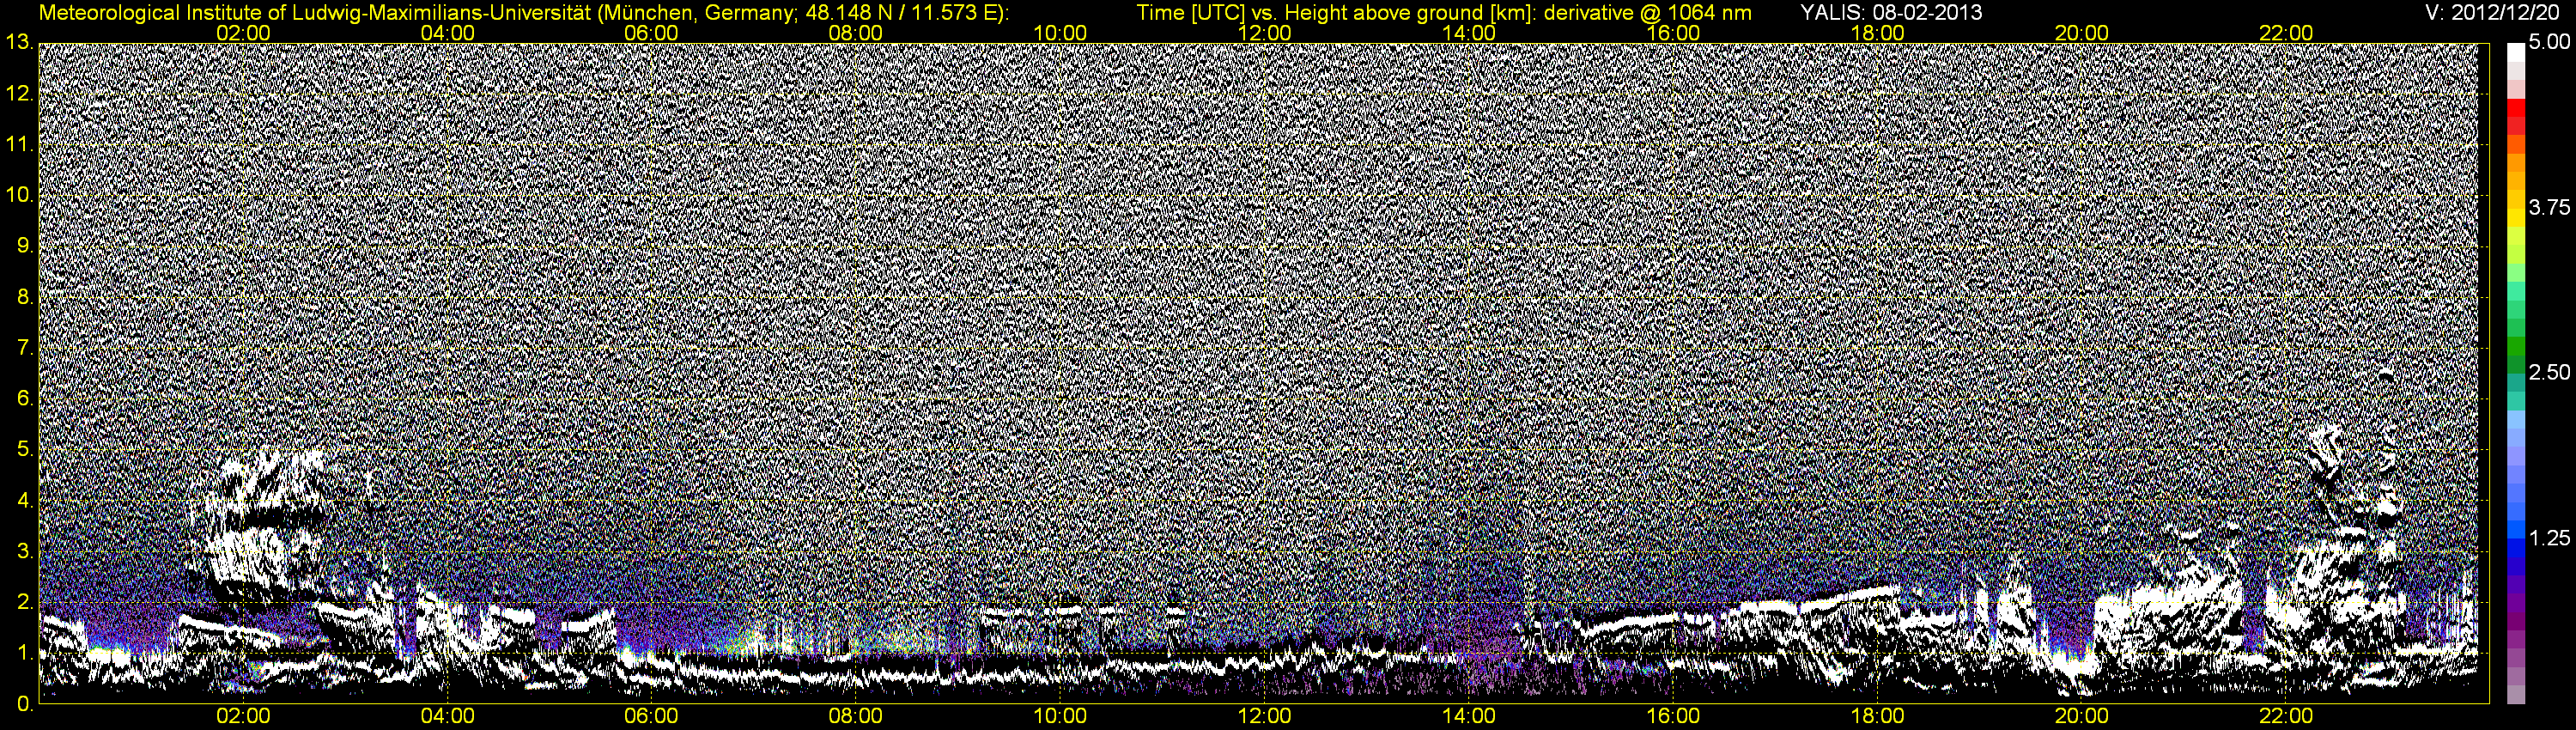Click the 06:00 label on top time axis

pos(651,33)
